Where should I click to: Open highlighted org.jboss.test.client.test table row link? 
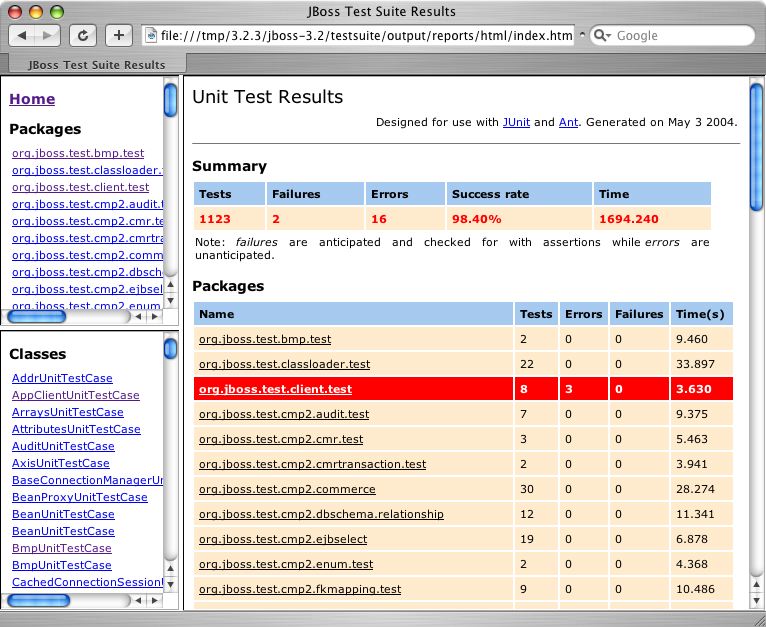point(276,389)
